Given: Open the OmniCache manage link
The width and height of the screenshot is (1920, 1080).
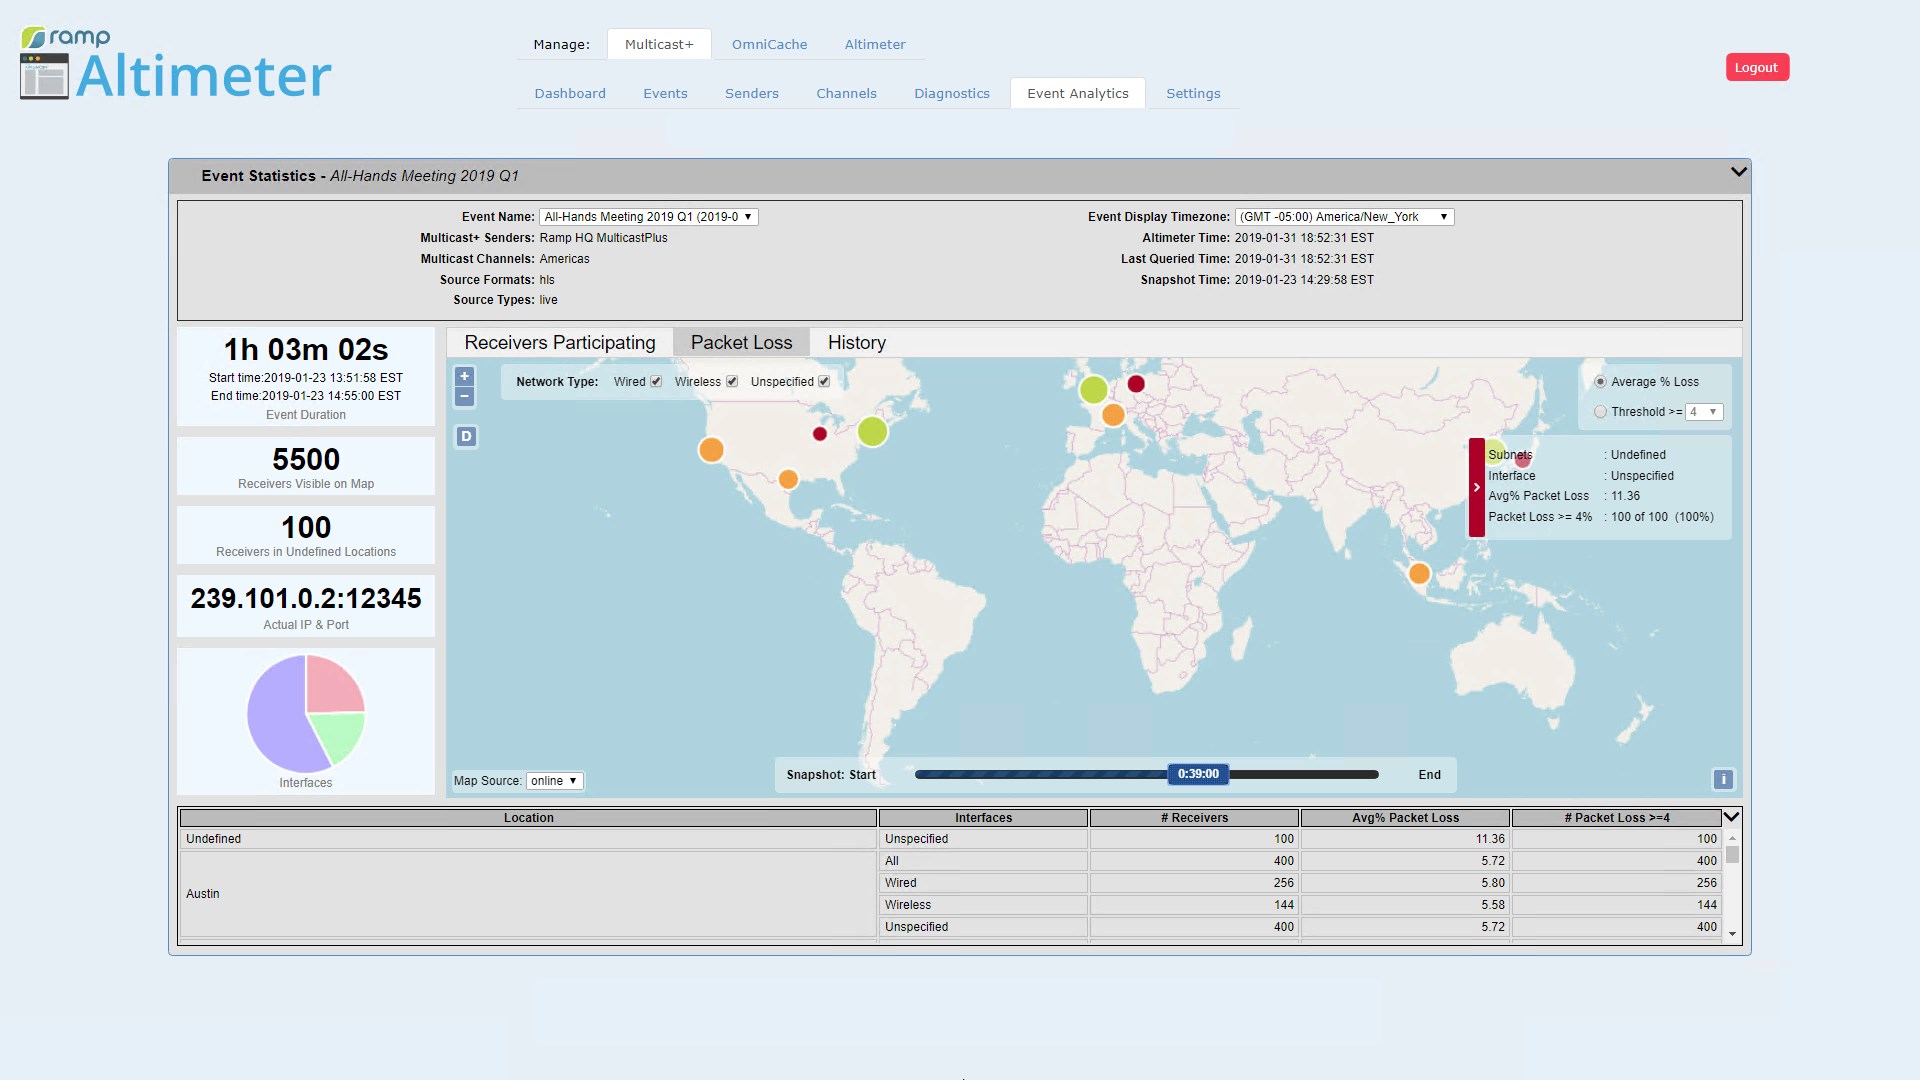Looking at the screenshot, I should 769,45.
